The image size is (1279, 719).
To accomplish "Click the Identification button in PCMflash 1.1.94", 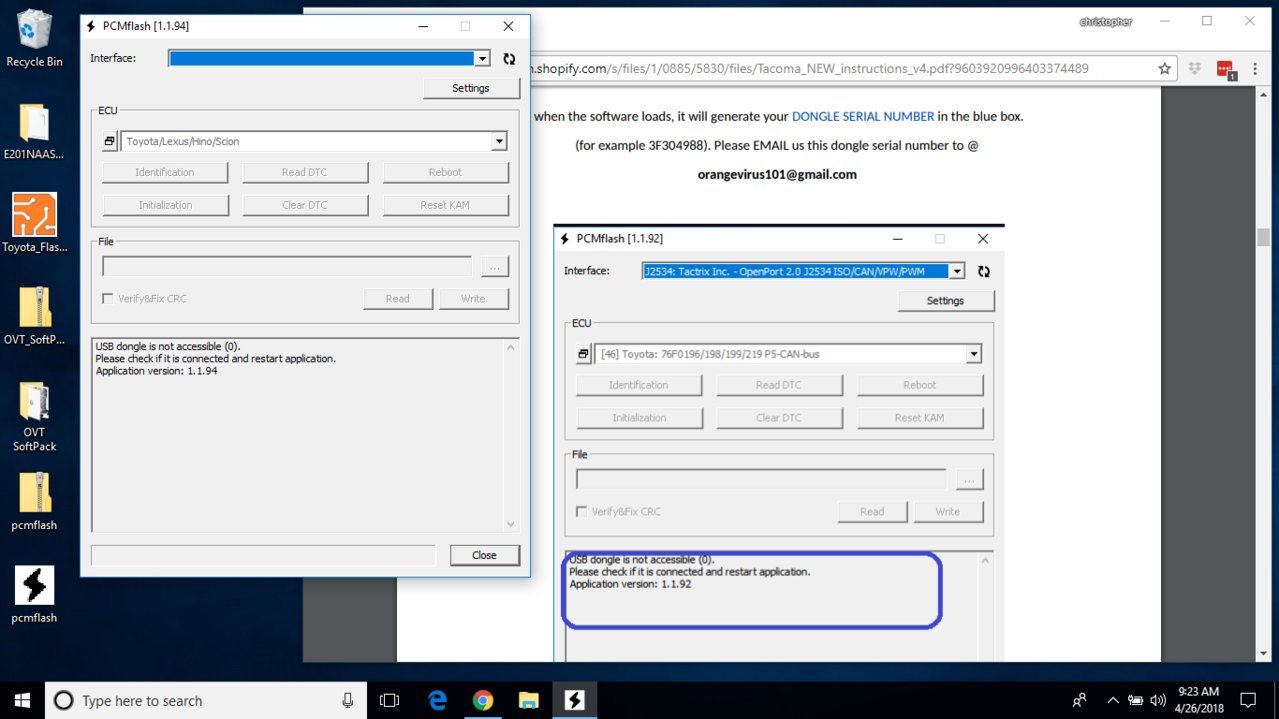I will [165, 172].
